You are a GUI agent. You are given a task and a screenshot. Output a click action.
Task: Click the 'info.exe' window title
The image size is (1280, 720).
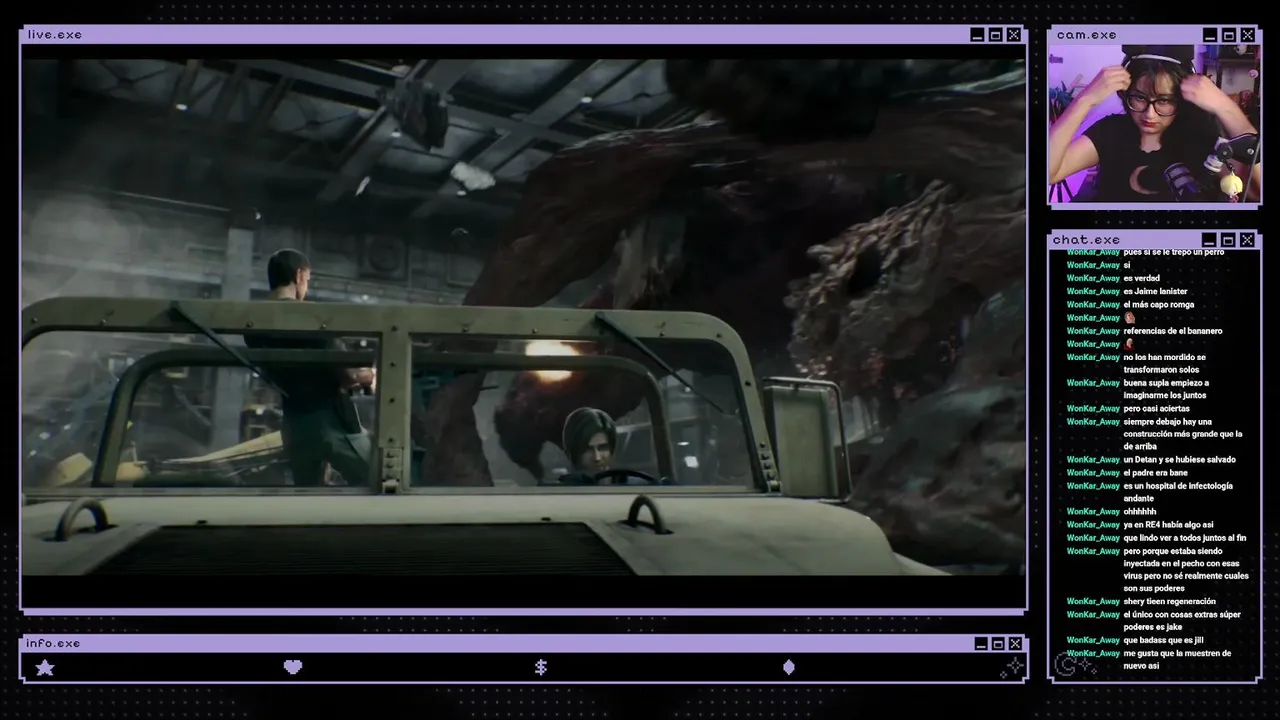[x=53, y=644]
